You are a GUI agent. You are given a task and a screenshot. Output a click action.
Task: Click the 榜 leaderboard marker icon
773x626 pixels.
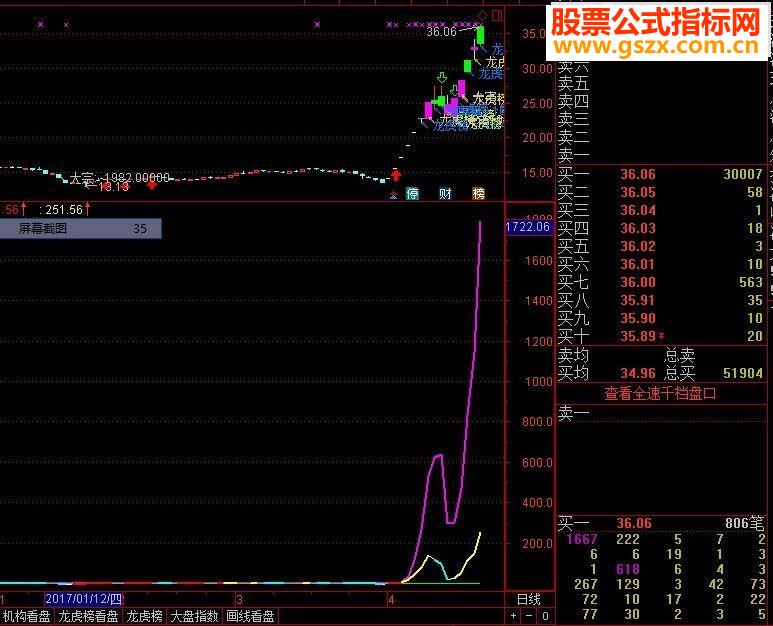[478, 194]
